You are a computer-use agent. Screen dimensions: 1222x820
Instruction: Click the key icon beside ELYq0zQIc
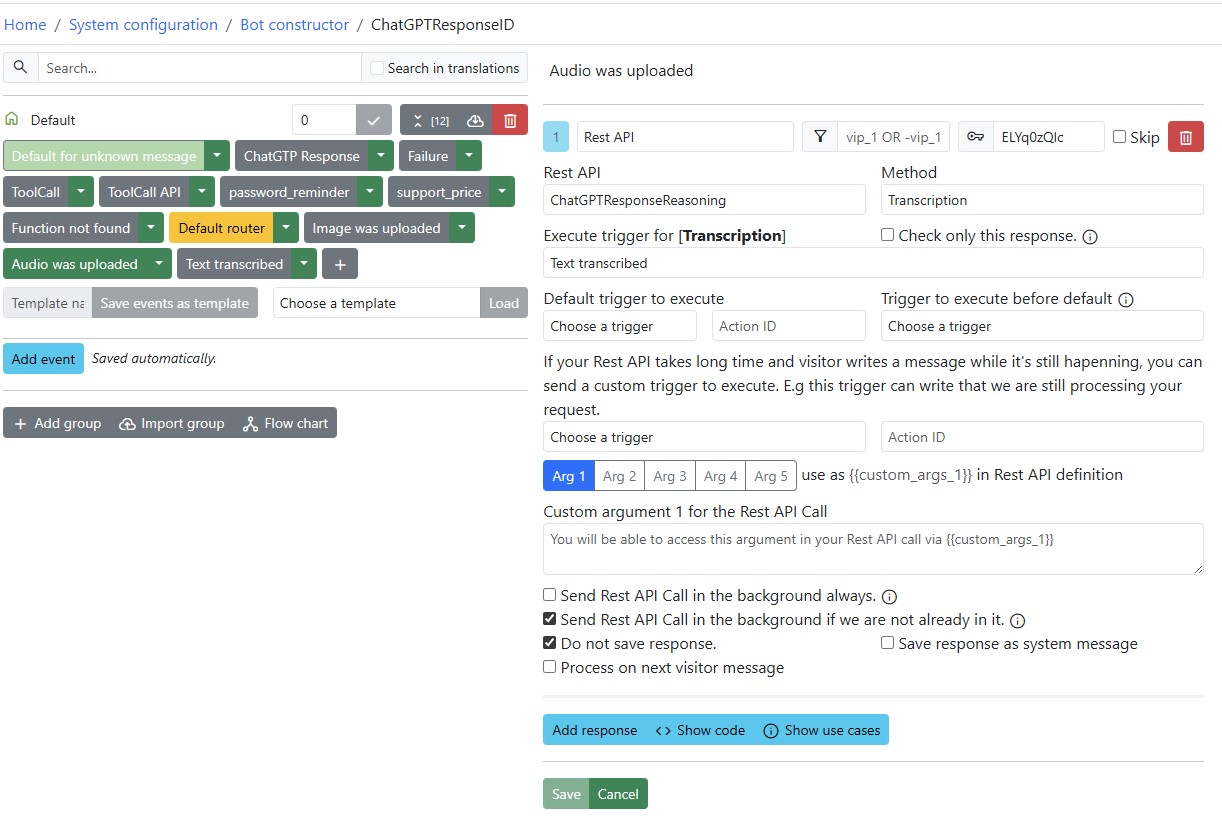(x=976, y=137)
